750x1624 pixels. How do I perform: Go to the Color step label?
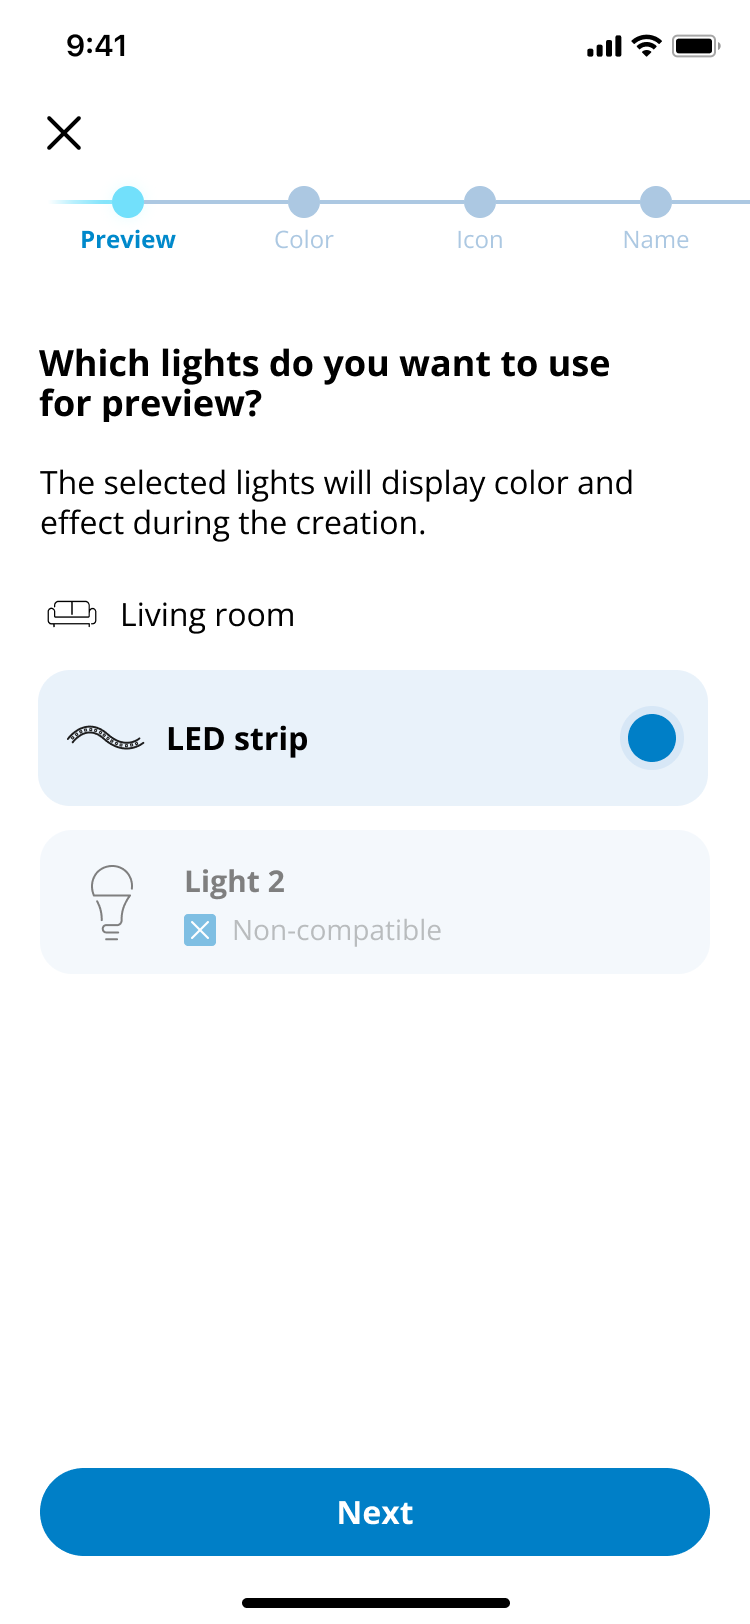[x=304, y=240]
